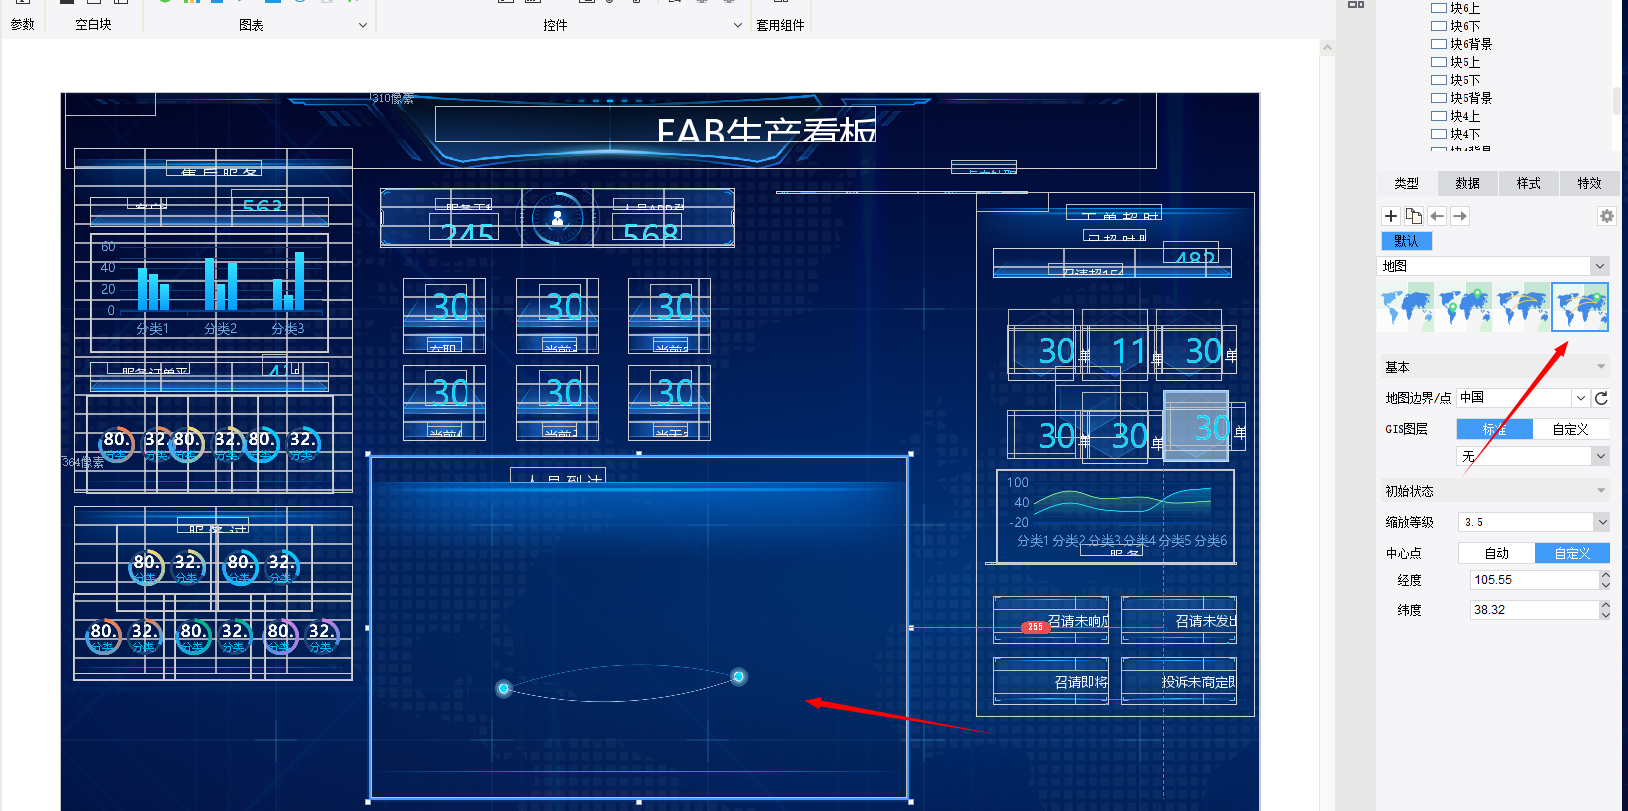Image resolution: width=1628 pixels, height=811 pixels.
Task: Select the bar chart with 分类1 分类2 分类3
Action: [x=210, y=292]
